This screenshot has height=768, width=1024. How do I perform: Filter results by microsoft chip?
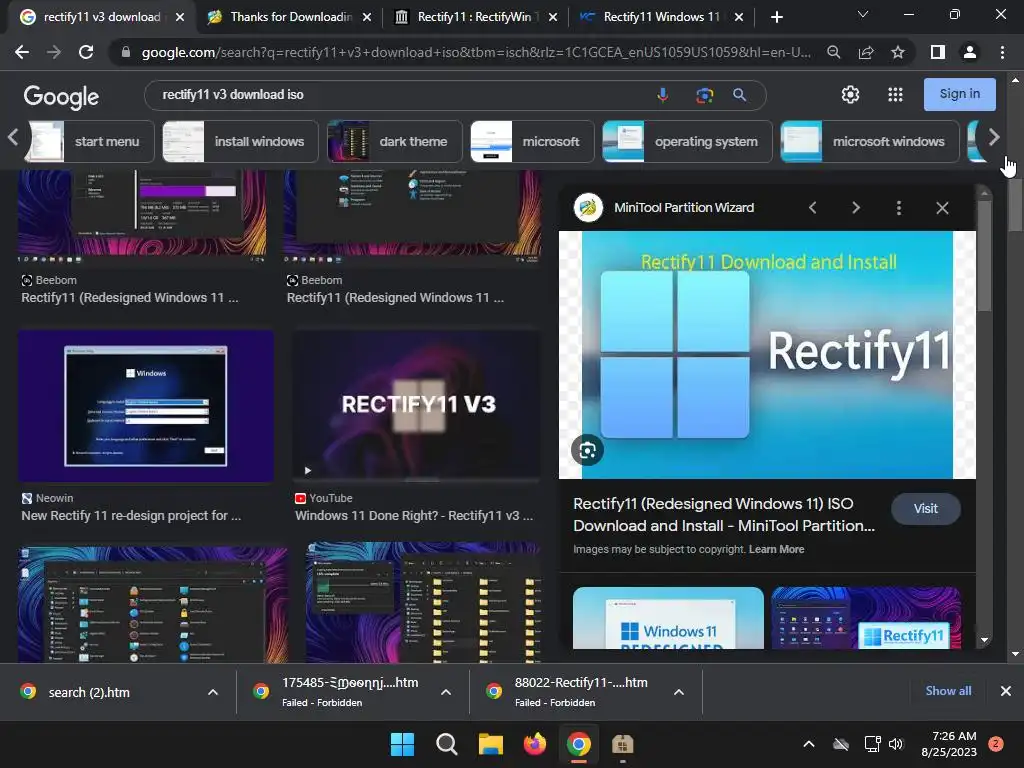[532, 142]
